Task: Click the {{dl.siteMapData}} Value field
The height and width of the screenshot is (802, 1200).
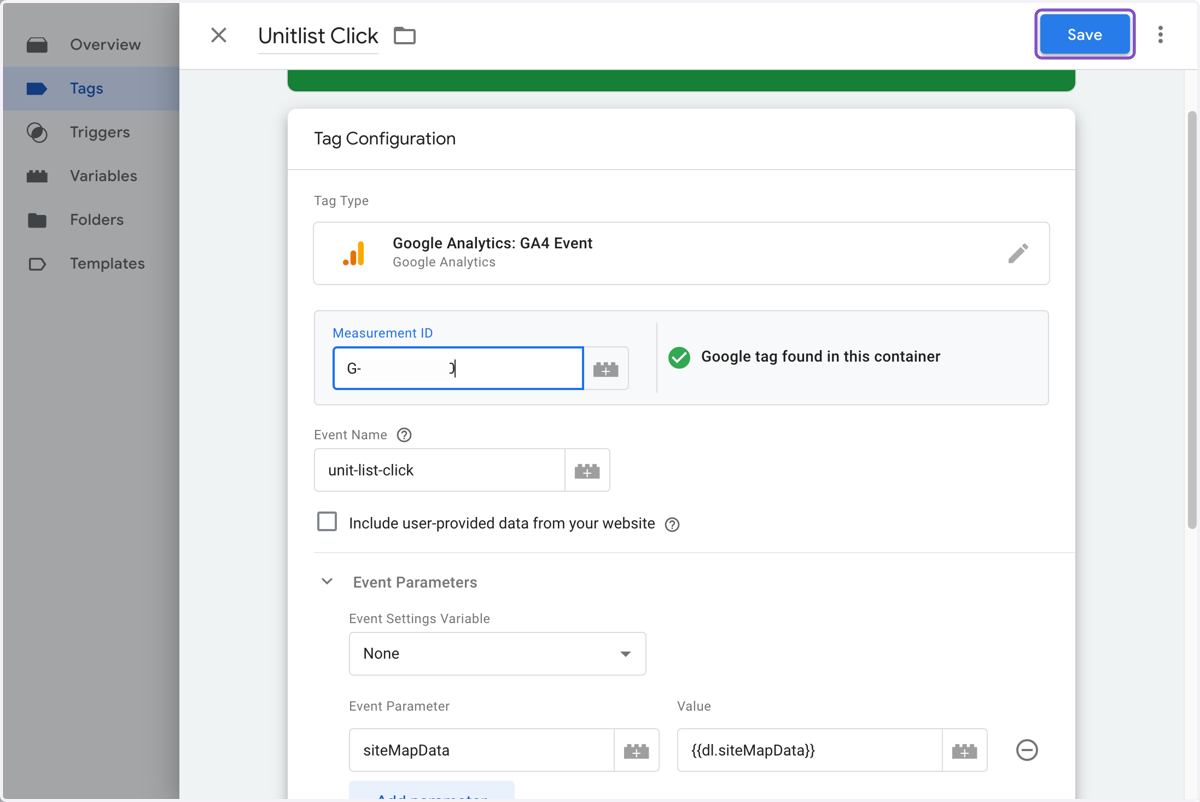Action: click(809, 750)
